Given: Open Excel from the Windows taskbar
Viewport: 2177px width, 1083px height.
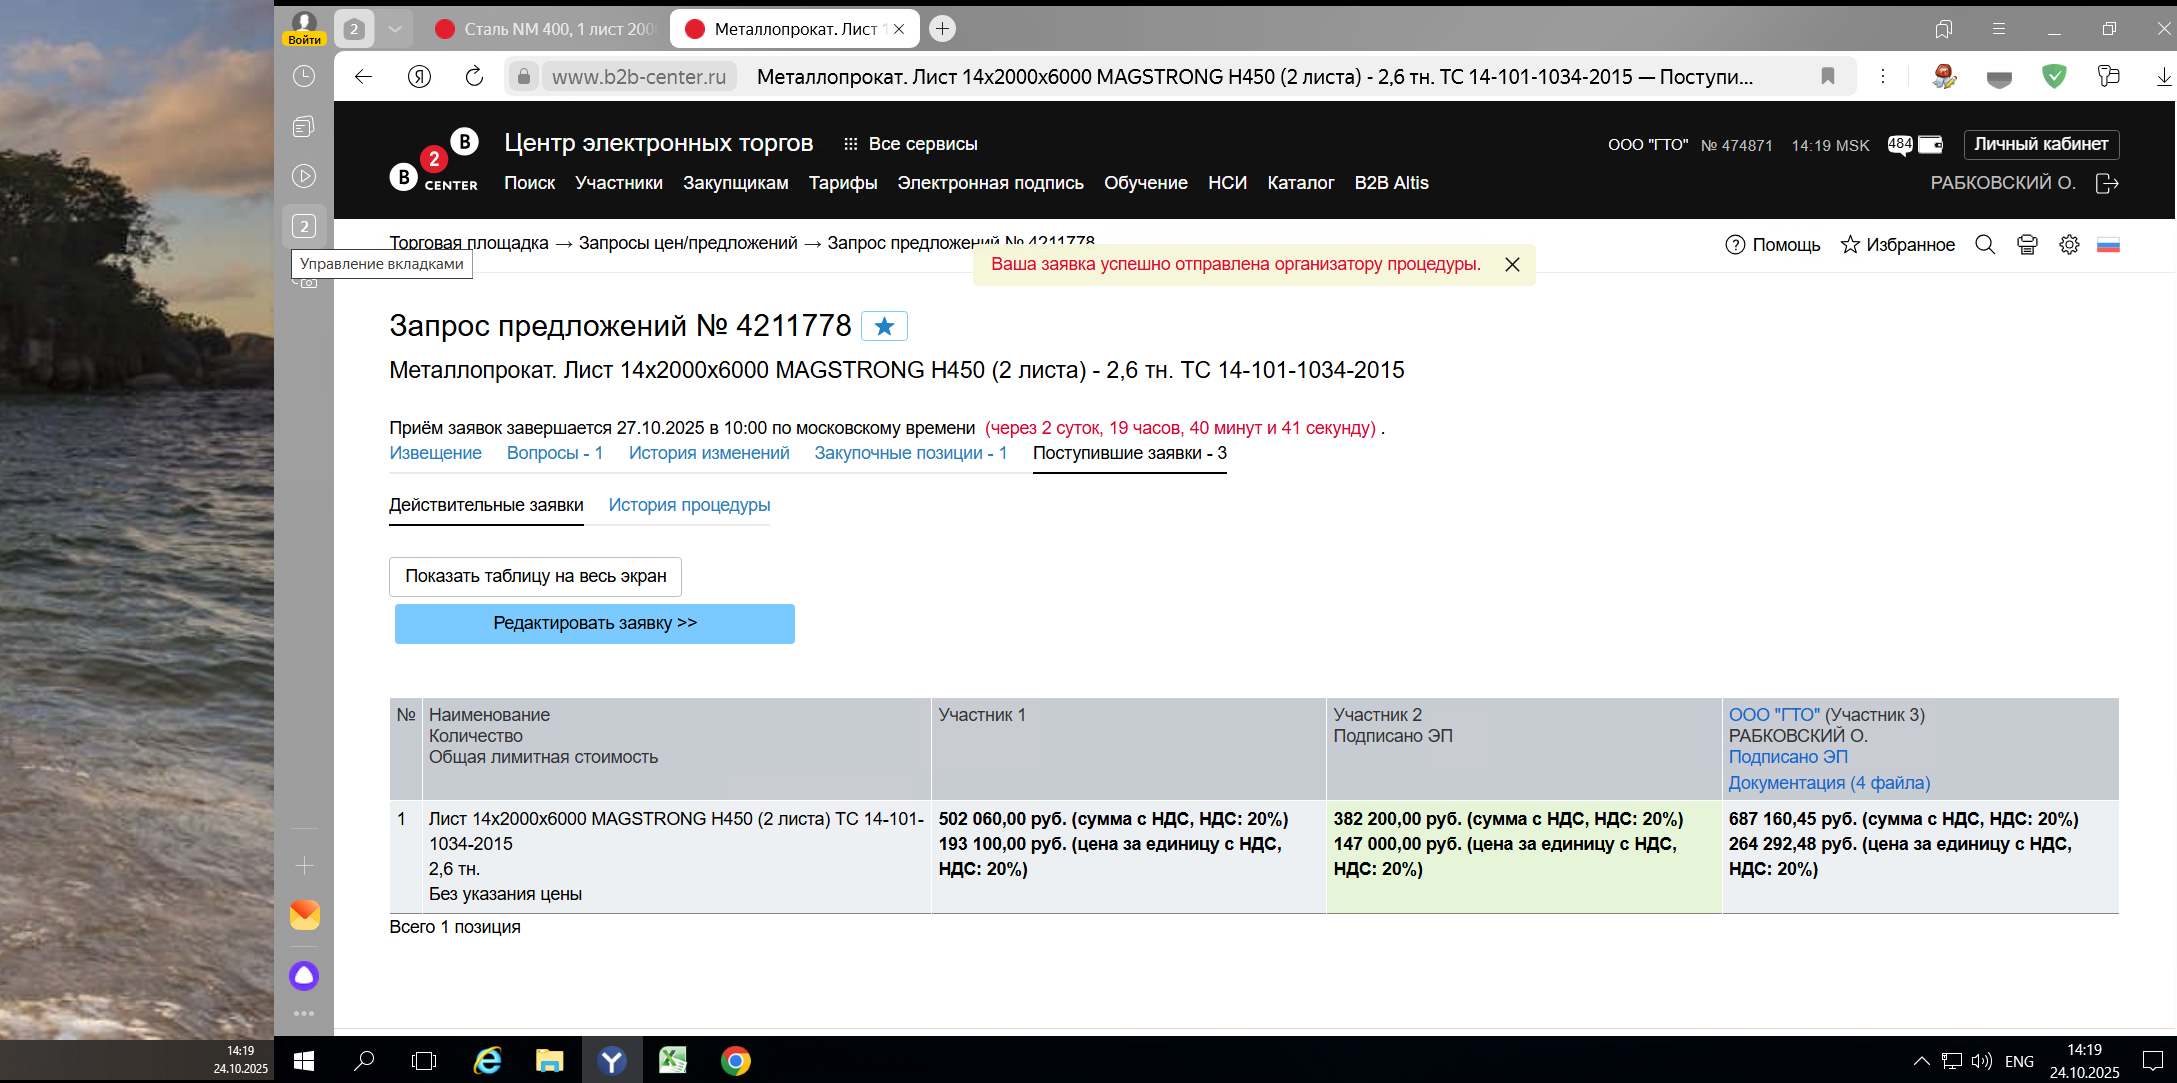Looking at the screenshot, I should pos(672,1060).
